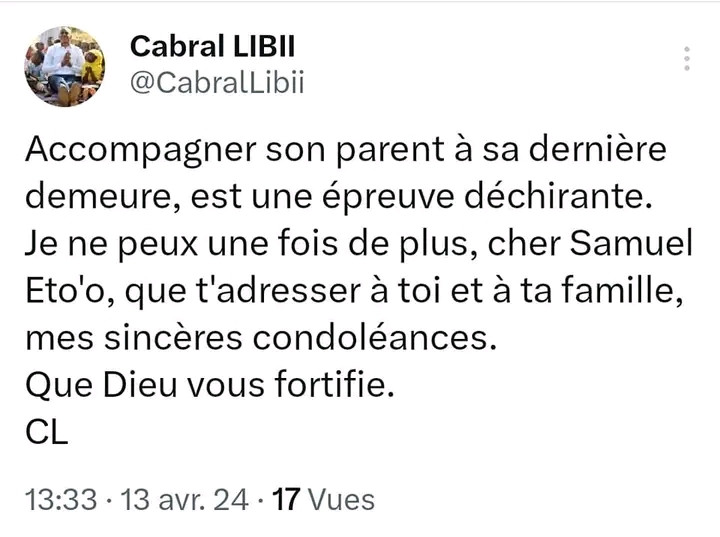Click the Vues label
Viewport: 720px width, 537px height.
coord(341,499)
